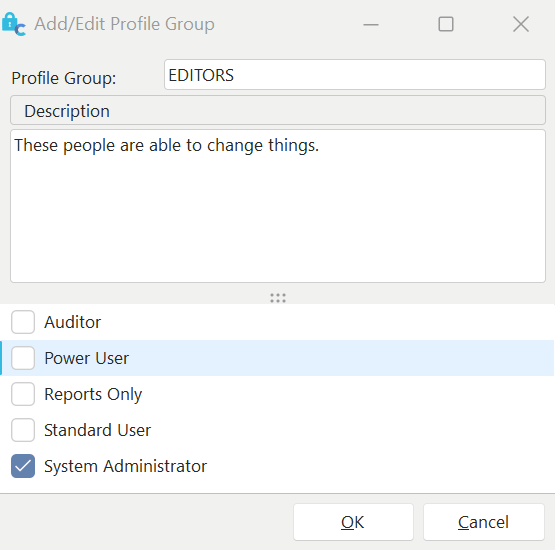Click the dotted splitter grip handle
The height and width of the screenshot is (550, 555).
click(278, 298)
